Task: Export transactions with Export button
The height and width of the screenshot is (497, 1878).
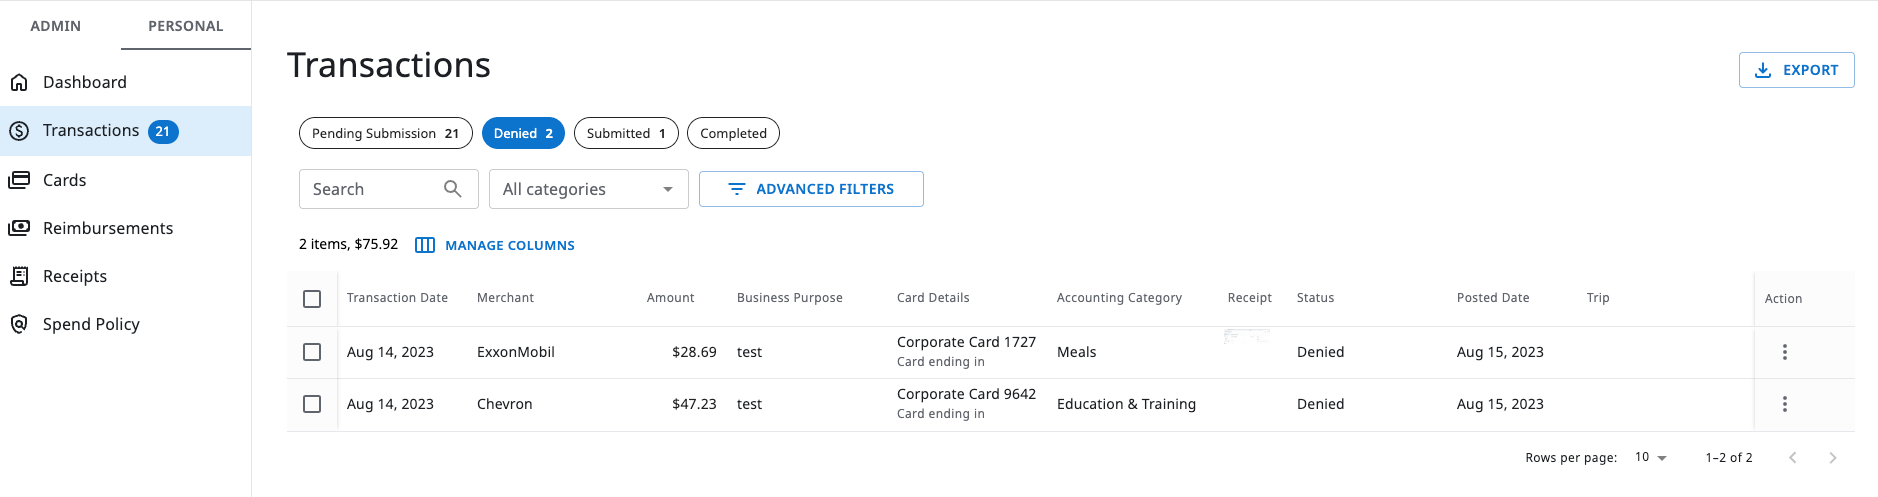Action: coord(1796,70)
